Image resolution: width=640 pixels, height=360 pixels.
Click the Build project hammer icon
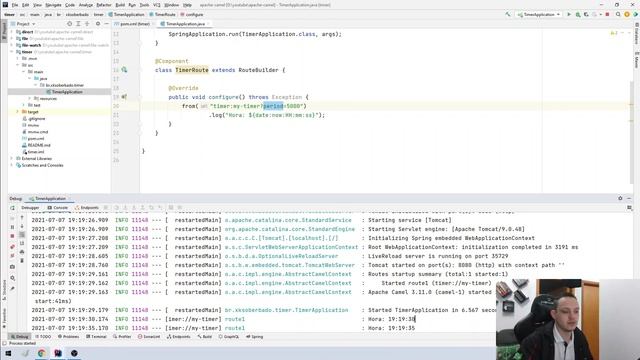click(508, 14)
